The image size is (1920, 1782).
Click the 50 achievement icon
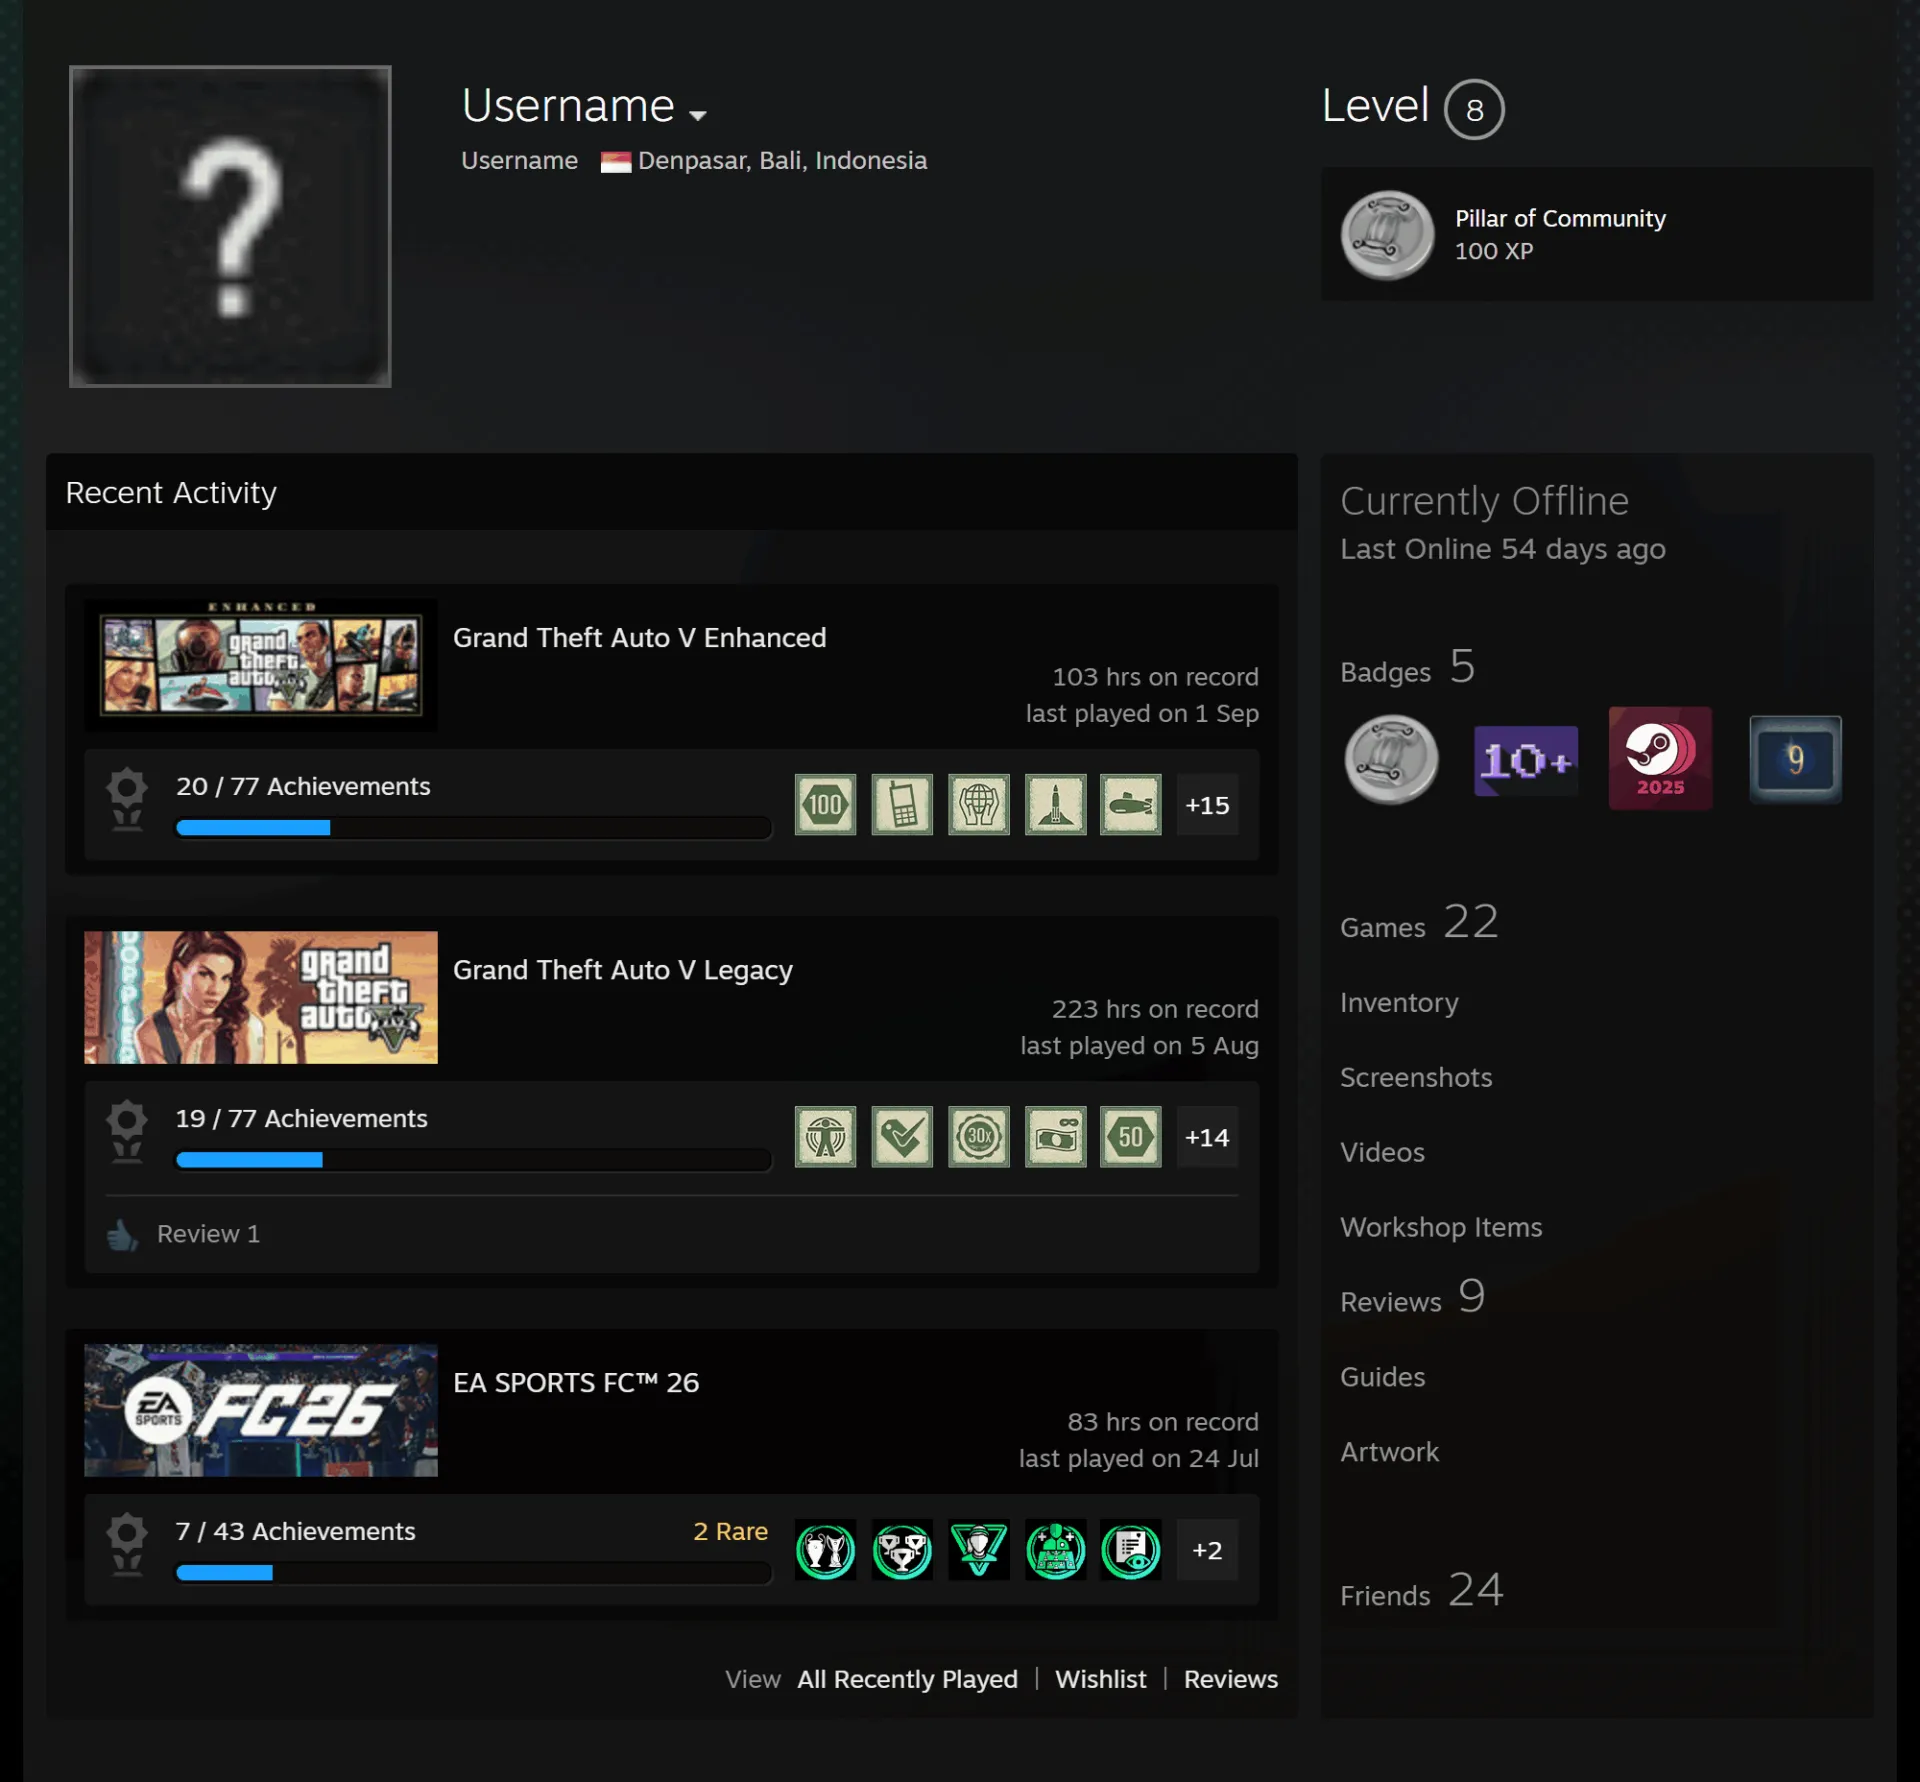pos(1131,1136)
